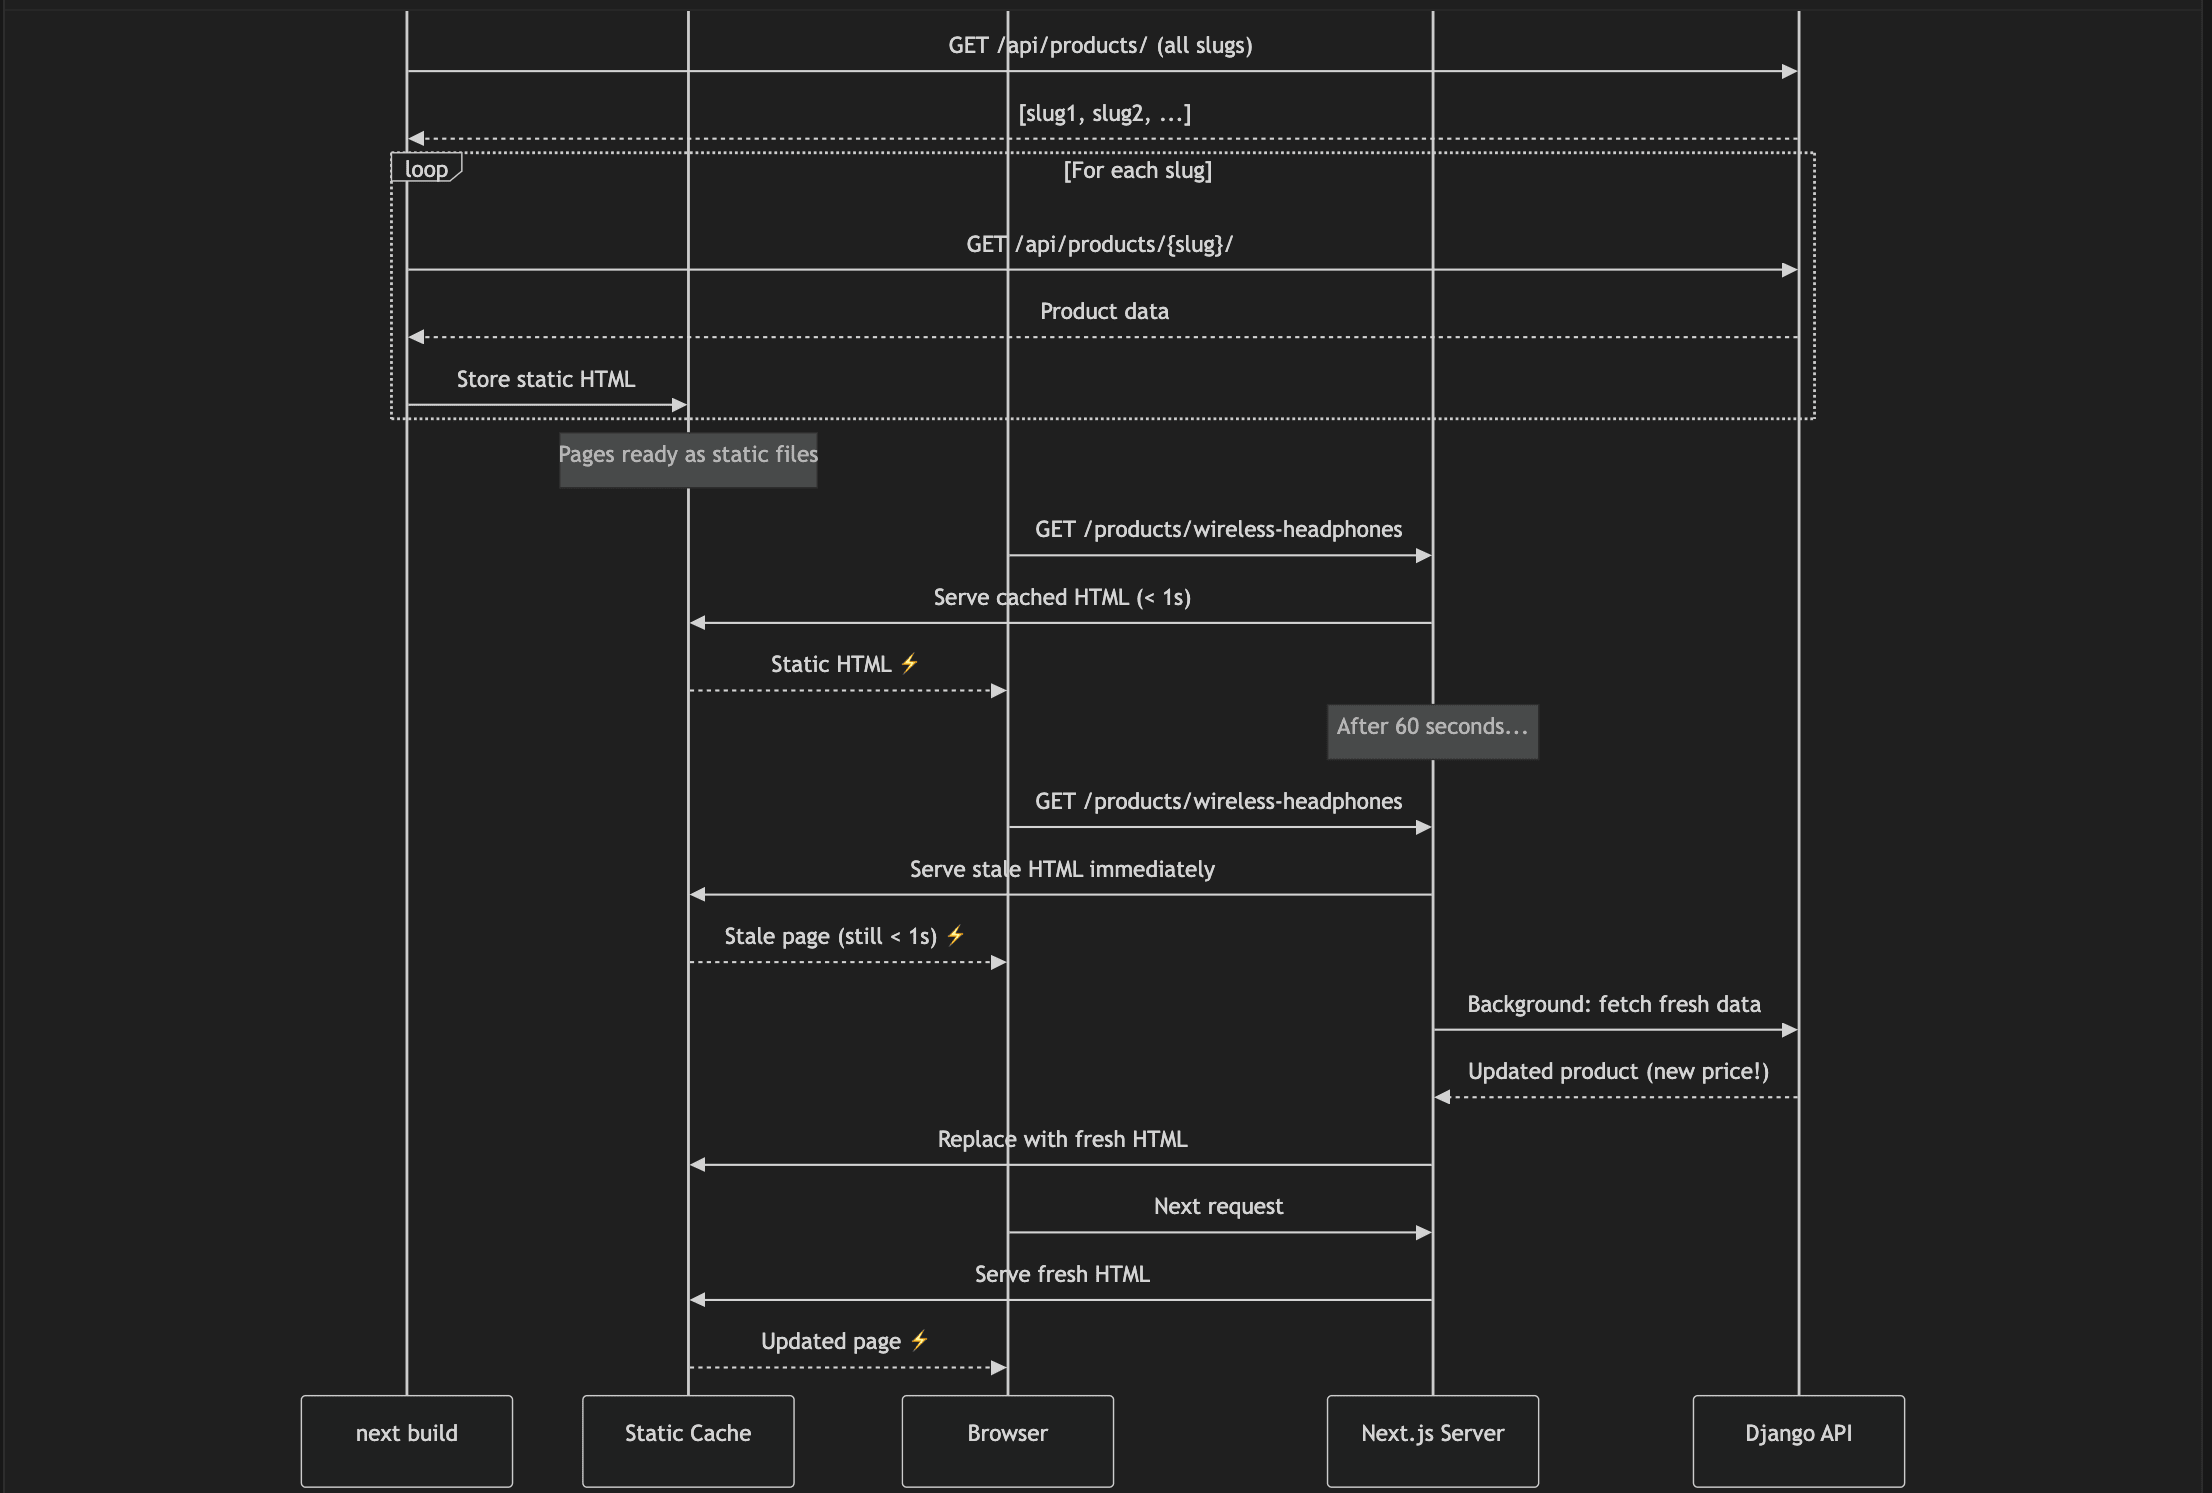This screenshot has width=2212, height=1493.
Task: Select the Serve cached HTML message label
Action: pos(1062,597)
